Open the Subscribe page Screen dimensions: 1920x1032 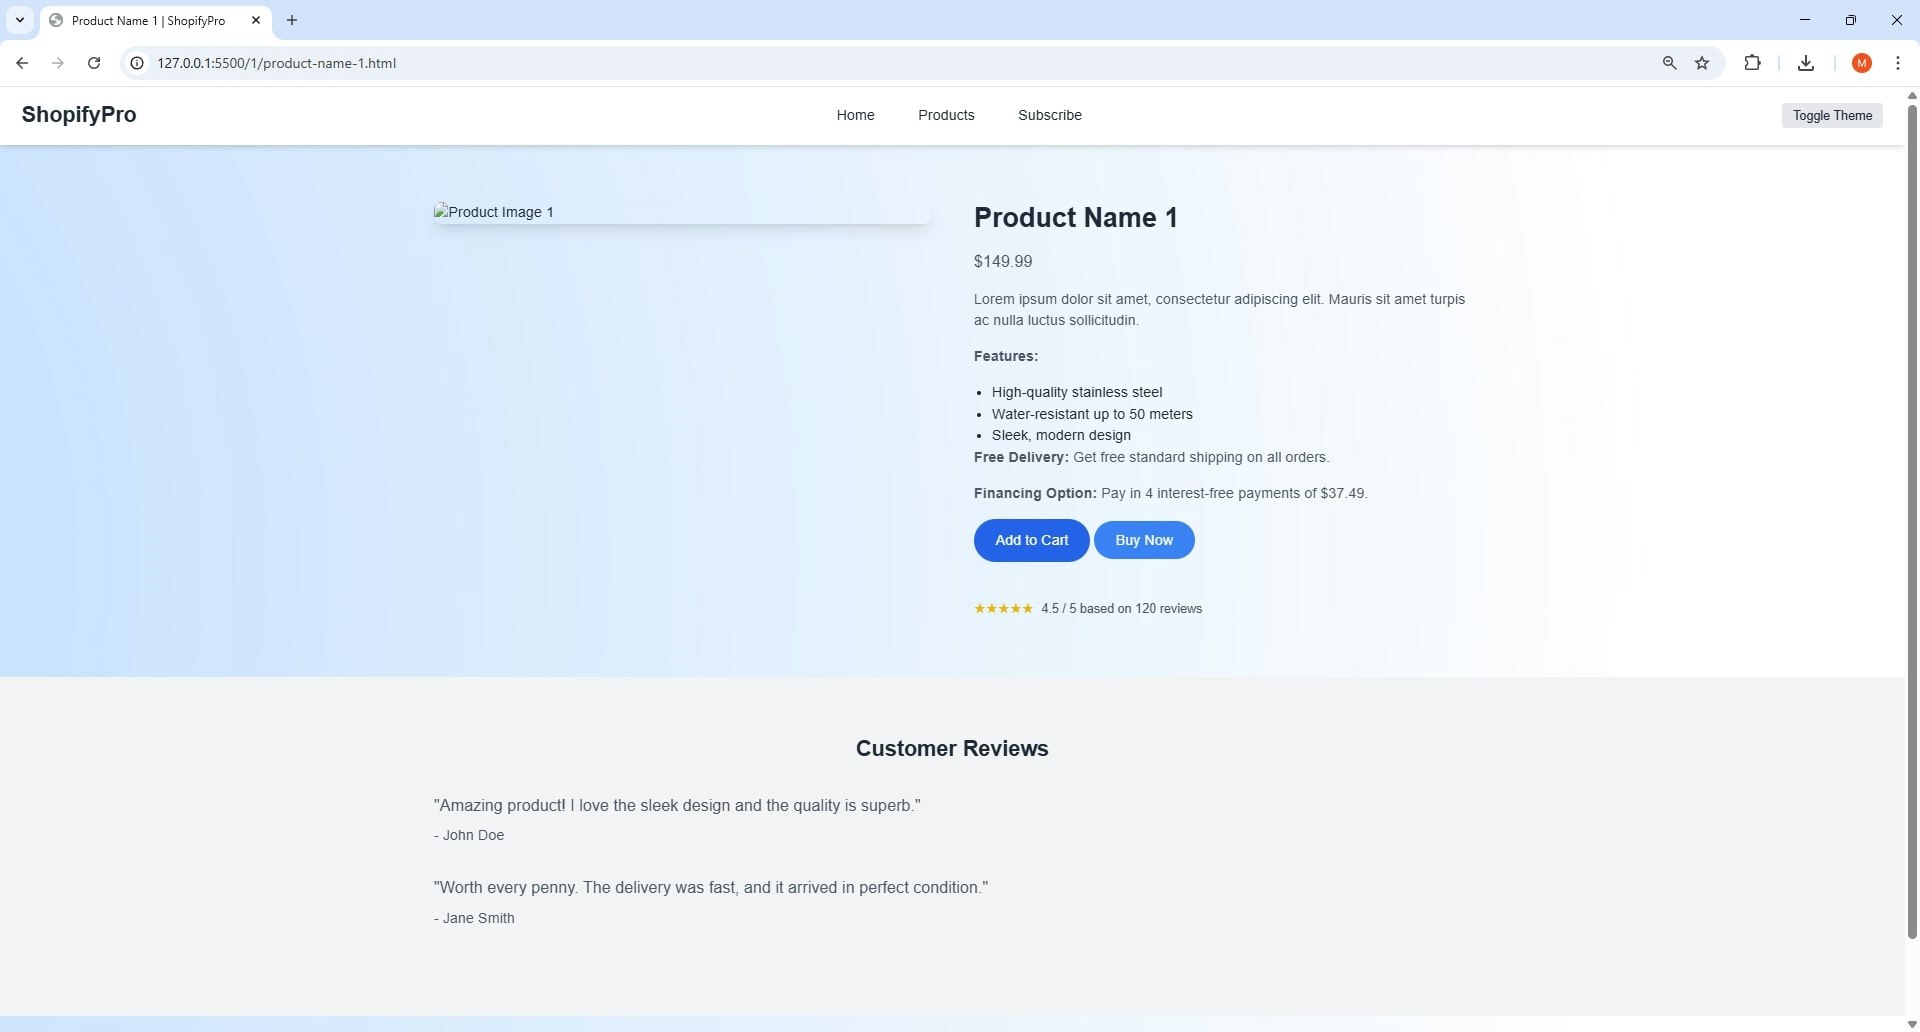(x=1049, y=115)
